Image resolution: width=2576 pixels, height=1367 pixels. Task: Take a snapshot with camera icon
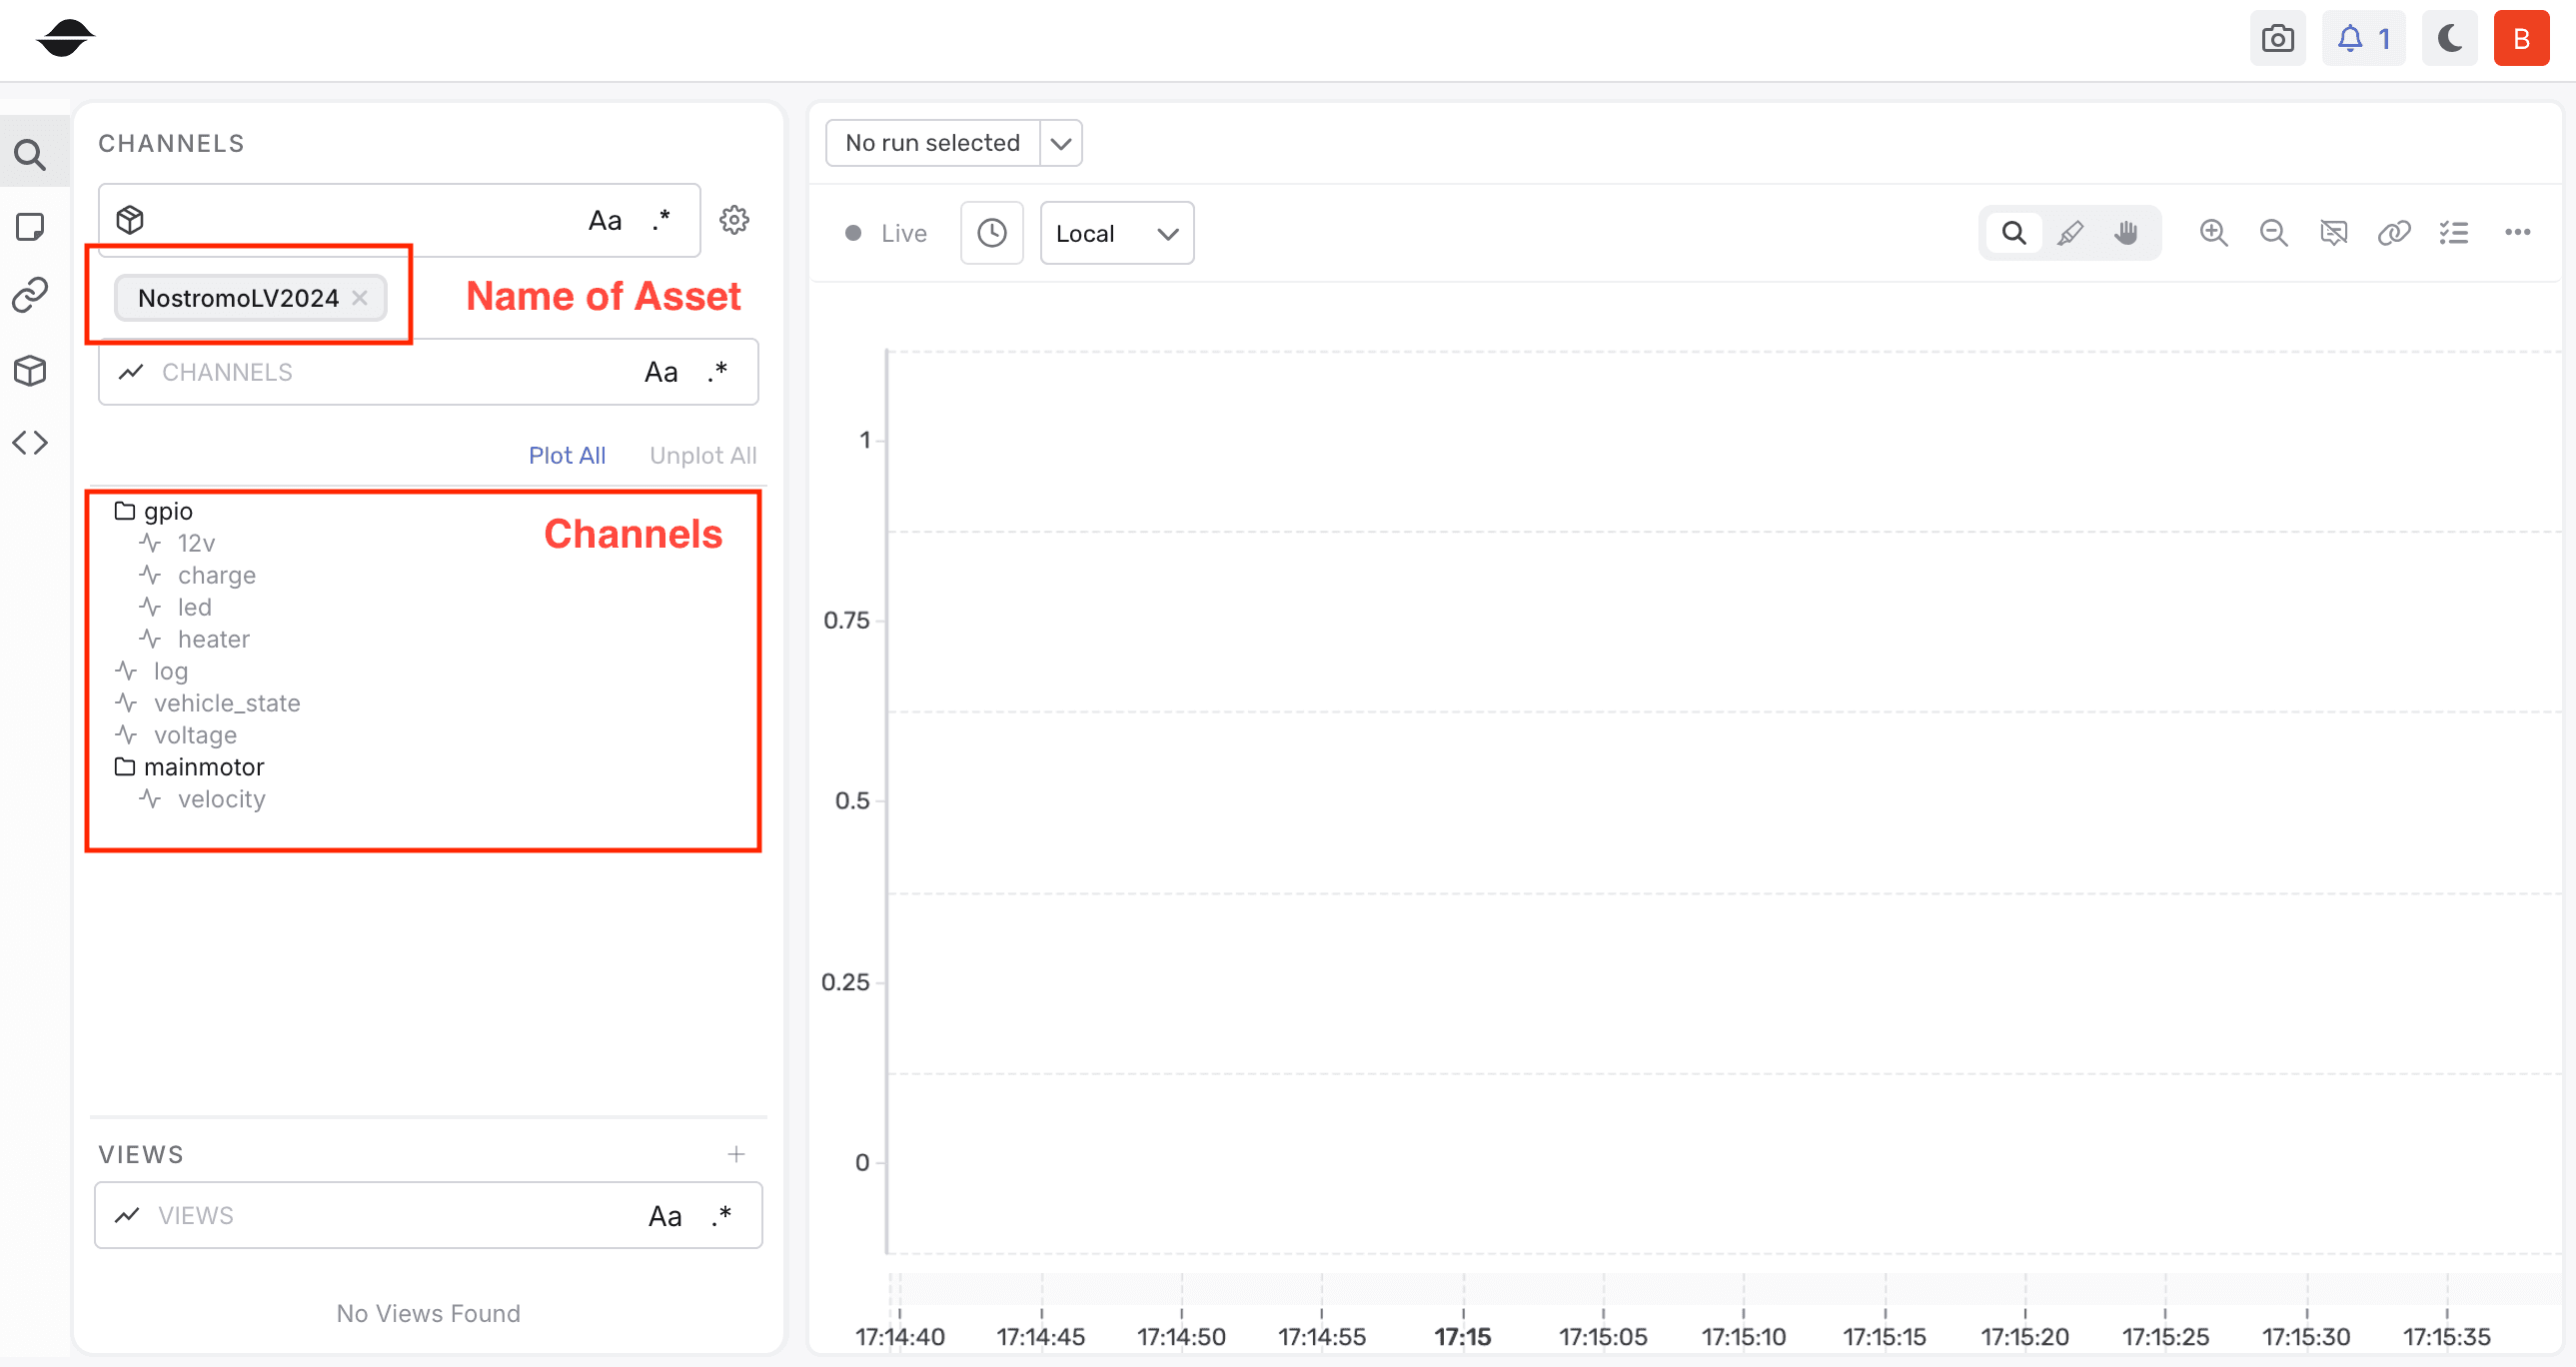[2277, 39]
